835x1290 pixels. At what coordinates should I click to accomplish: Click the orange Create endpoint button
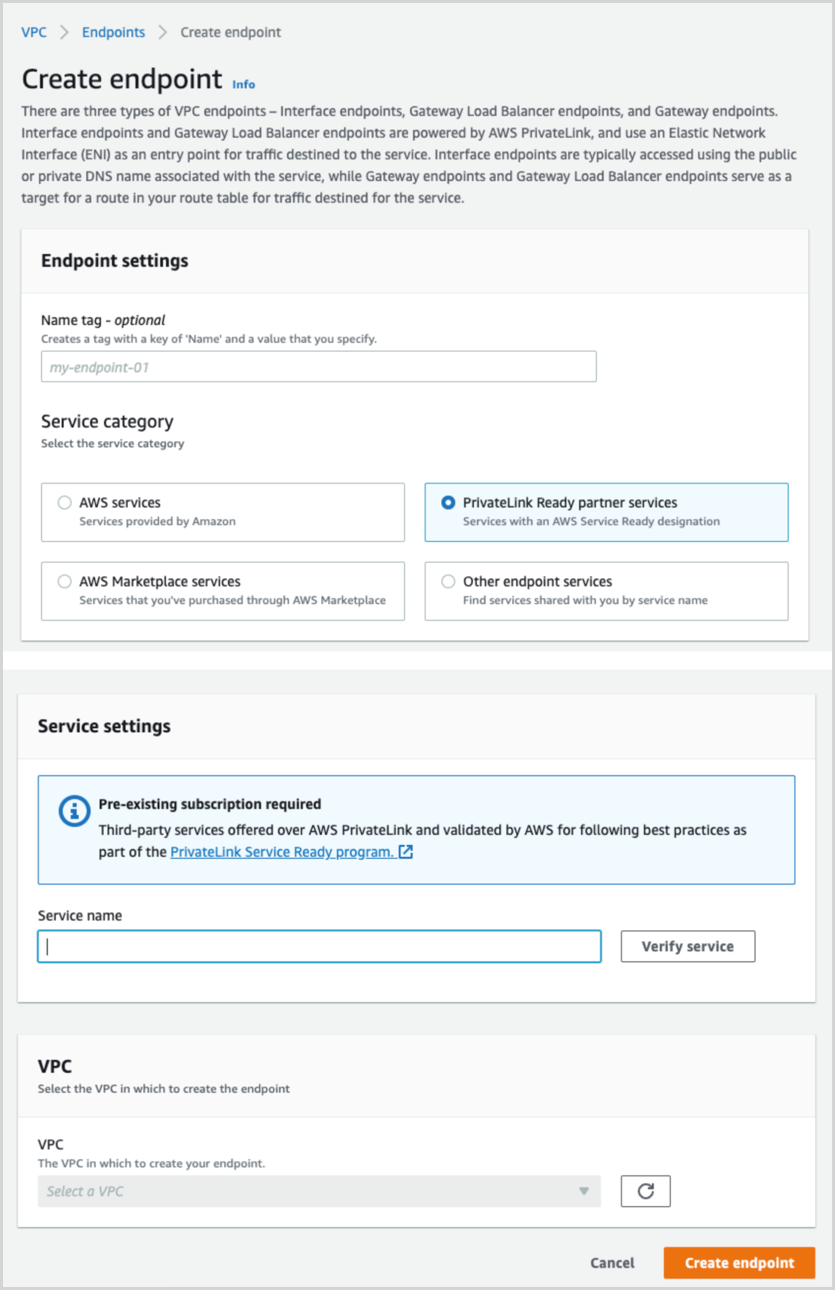(739, 1263)
